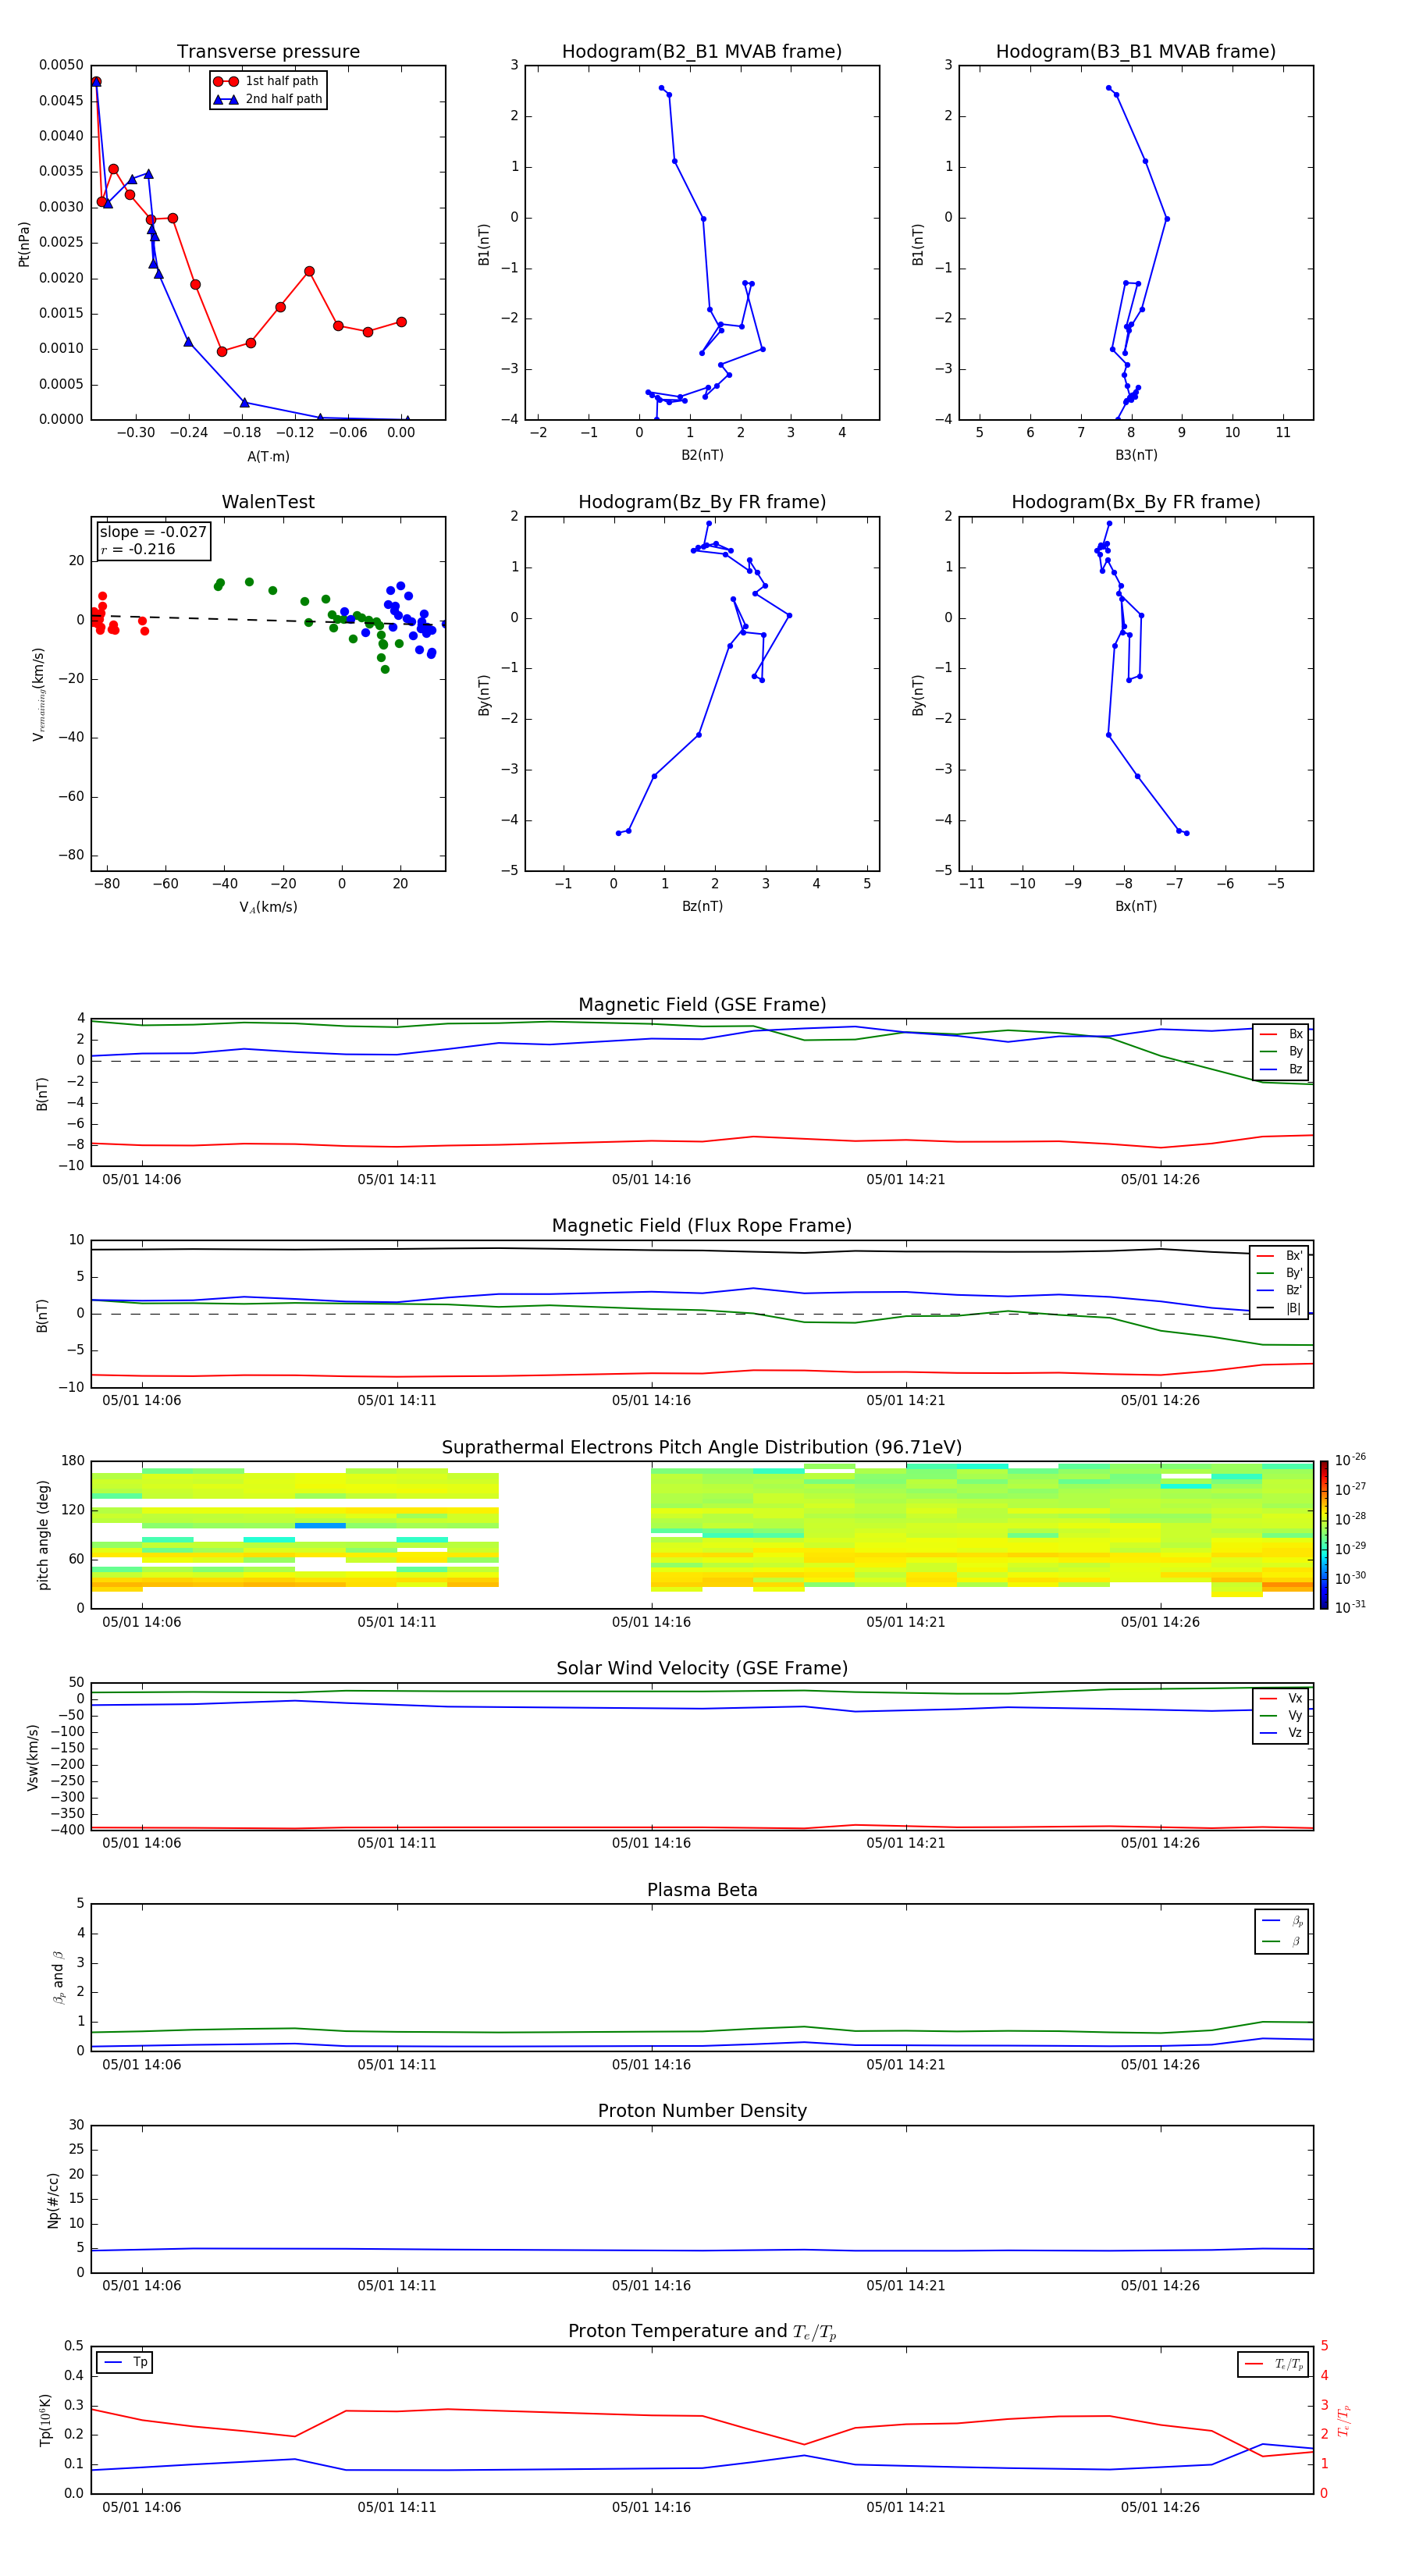Click the '1st half path' legend entry
Screen dimensions: 1405x2576
point(267,81)
